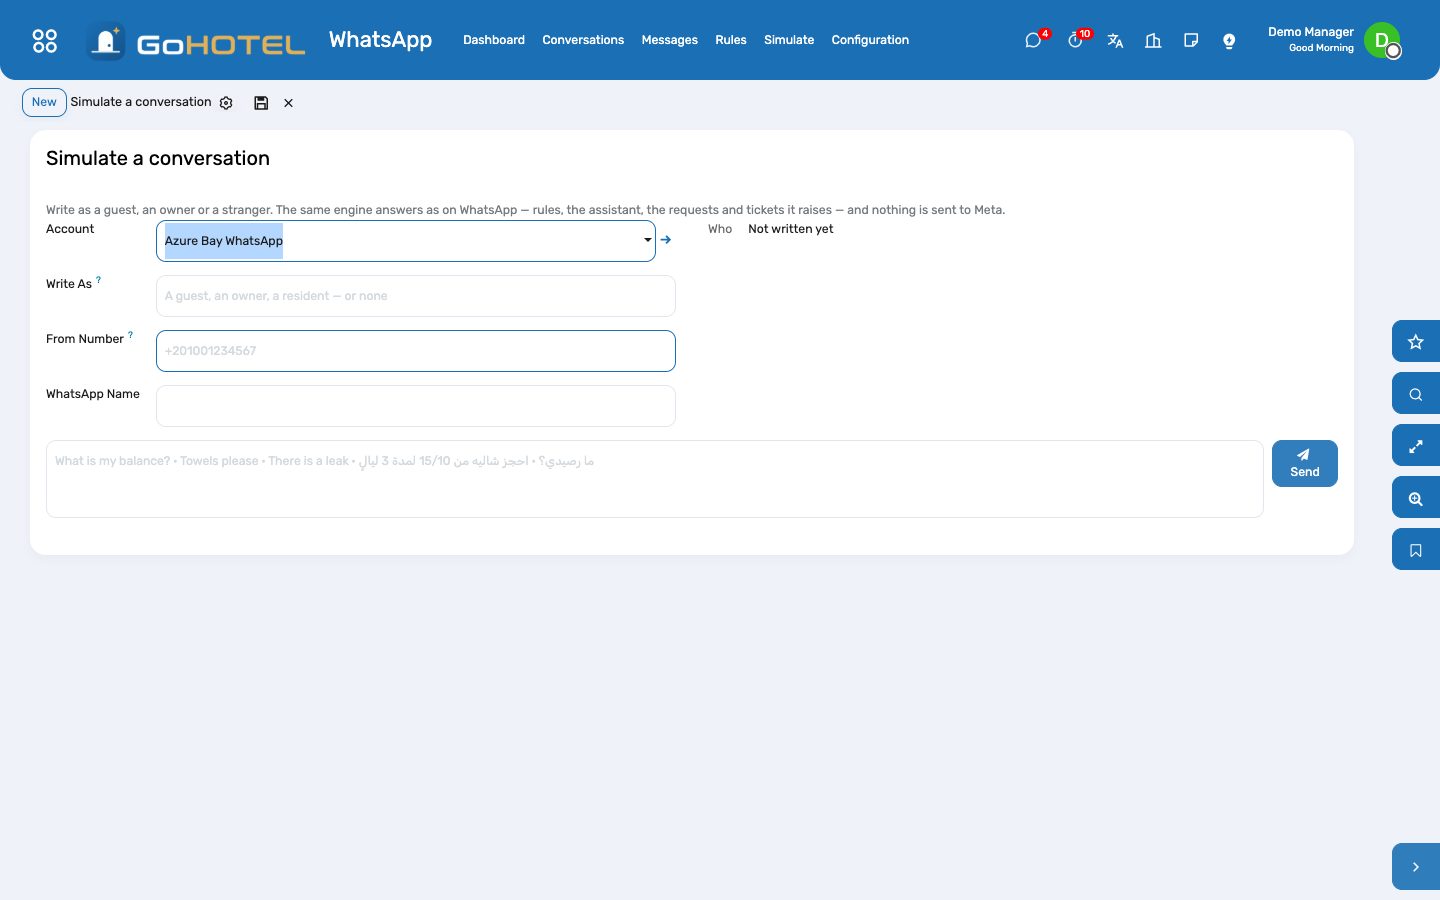The width and height of the screenshot is (1440, 900).
Task: Open the Account dropdown showing Azure Bay WhatsApp
Action: pyautogui.click(x=406, y=241)
